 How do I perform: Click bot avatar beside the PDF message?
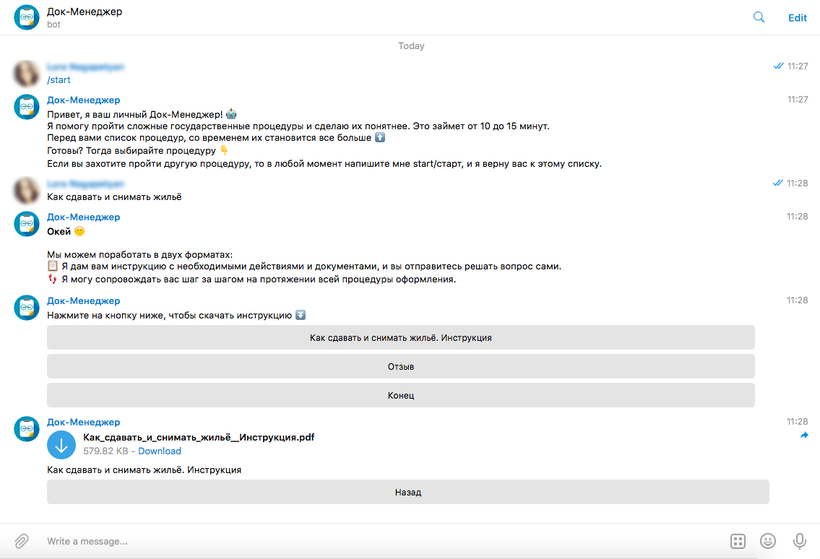(x=27, y=429)
